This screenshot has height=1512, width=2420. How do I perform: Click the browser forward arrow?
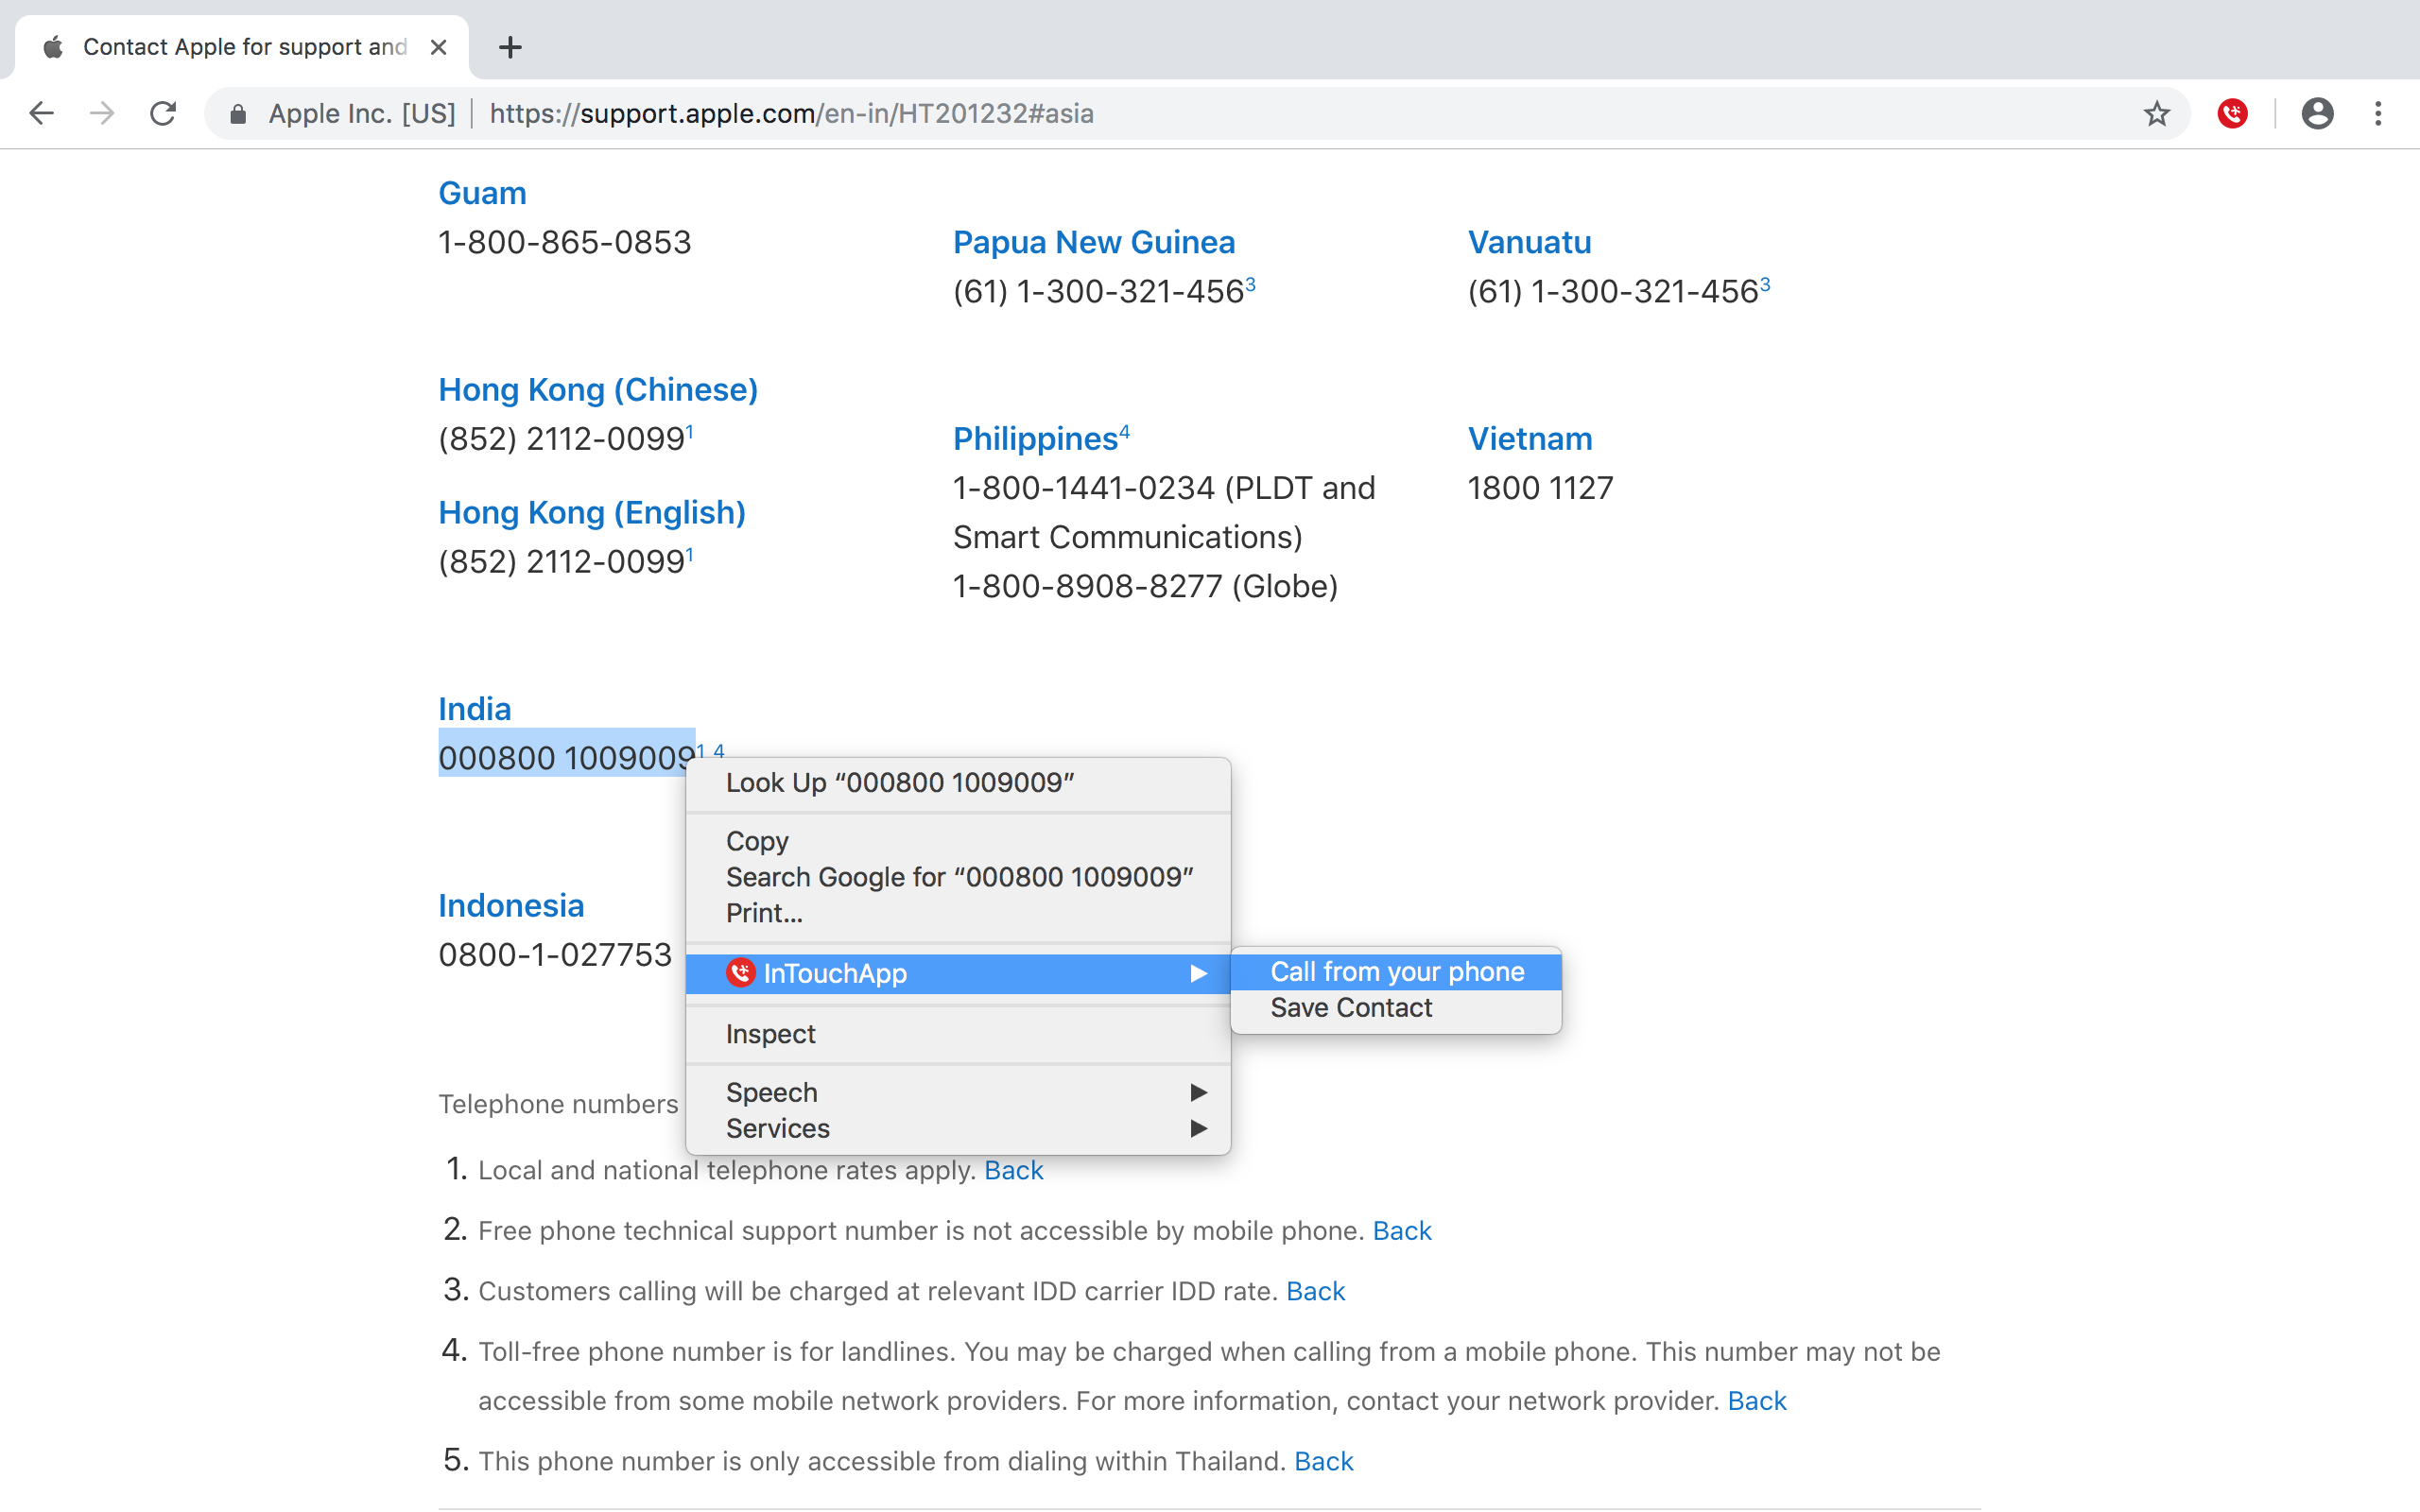click(x=102, y=113)
